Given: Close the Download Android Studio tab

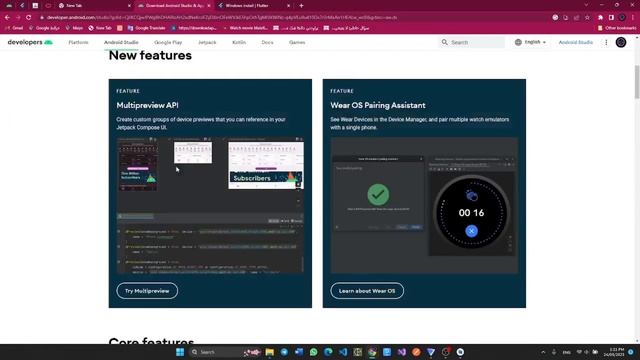Looking at the screenshot, I should (x=209, y=6).
